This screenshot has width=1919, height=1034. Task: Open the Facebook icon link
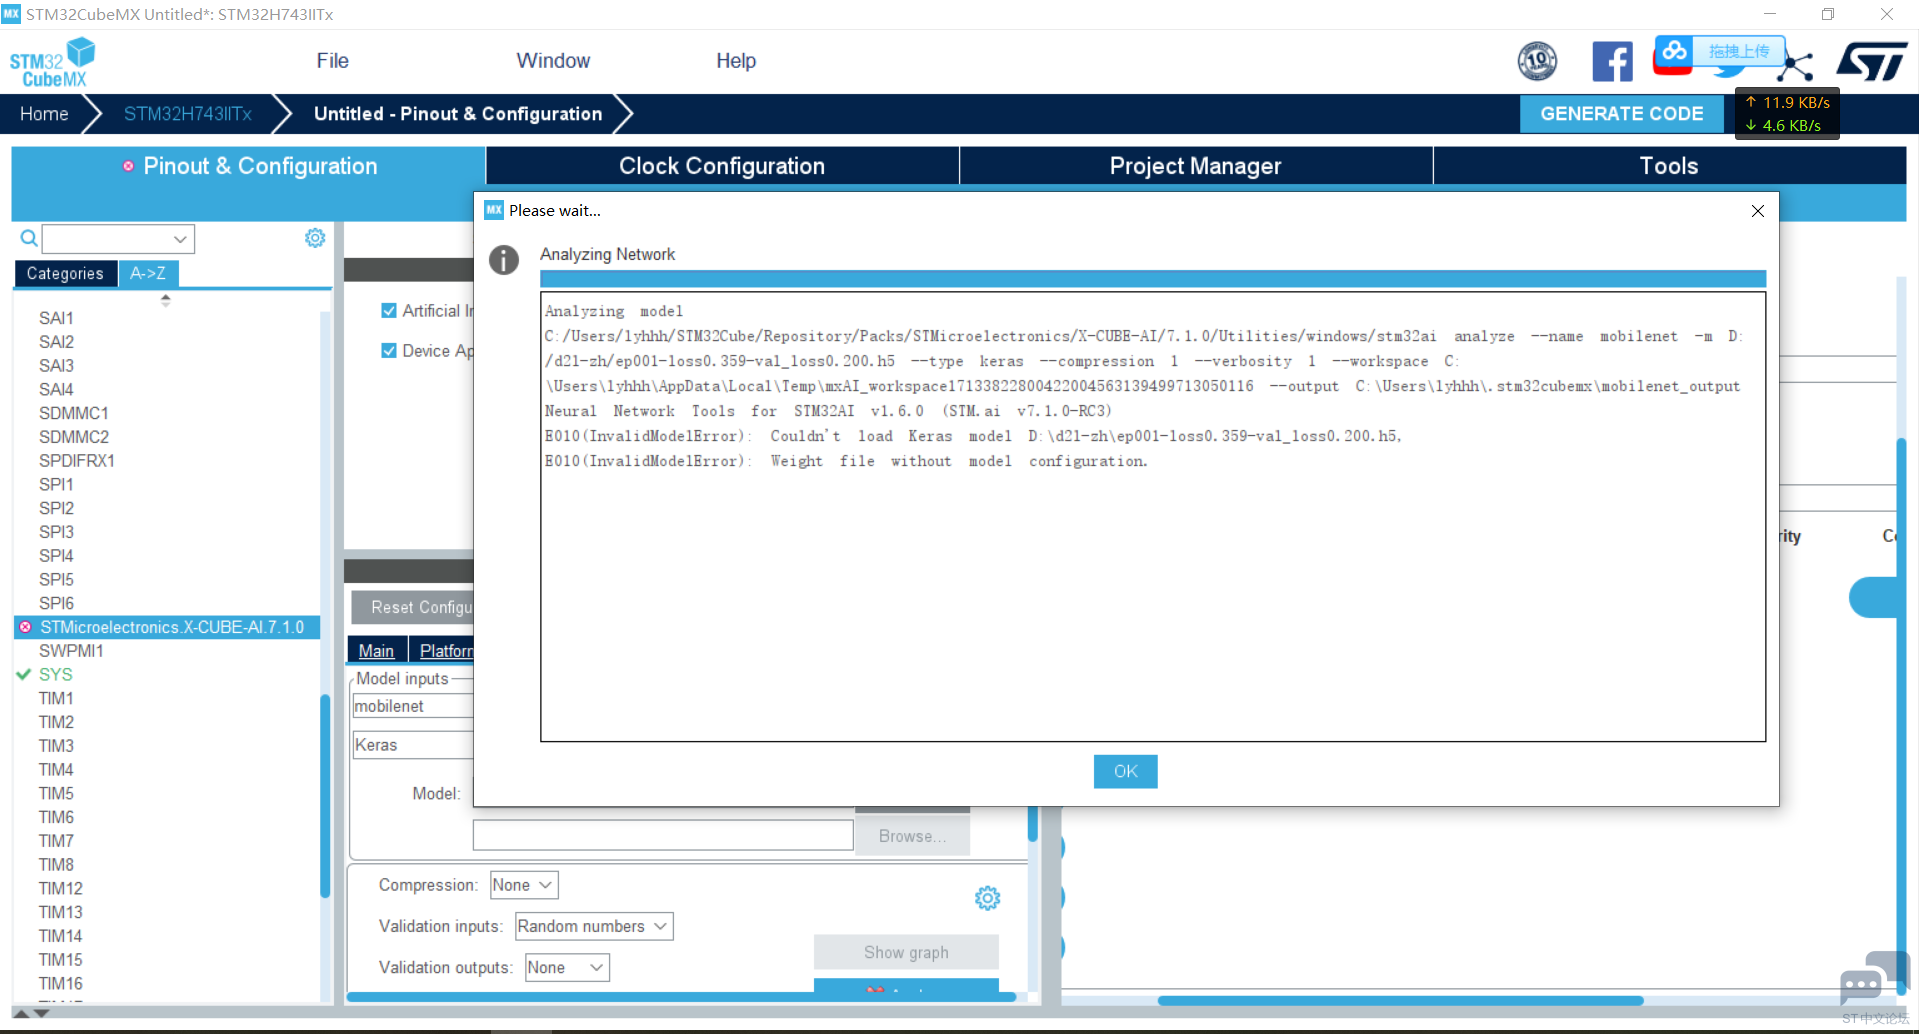1612,62
